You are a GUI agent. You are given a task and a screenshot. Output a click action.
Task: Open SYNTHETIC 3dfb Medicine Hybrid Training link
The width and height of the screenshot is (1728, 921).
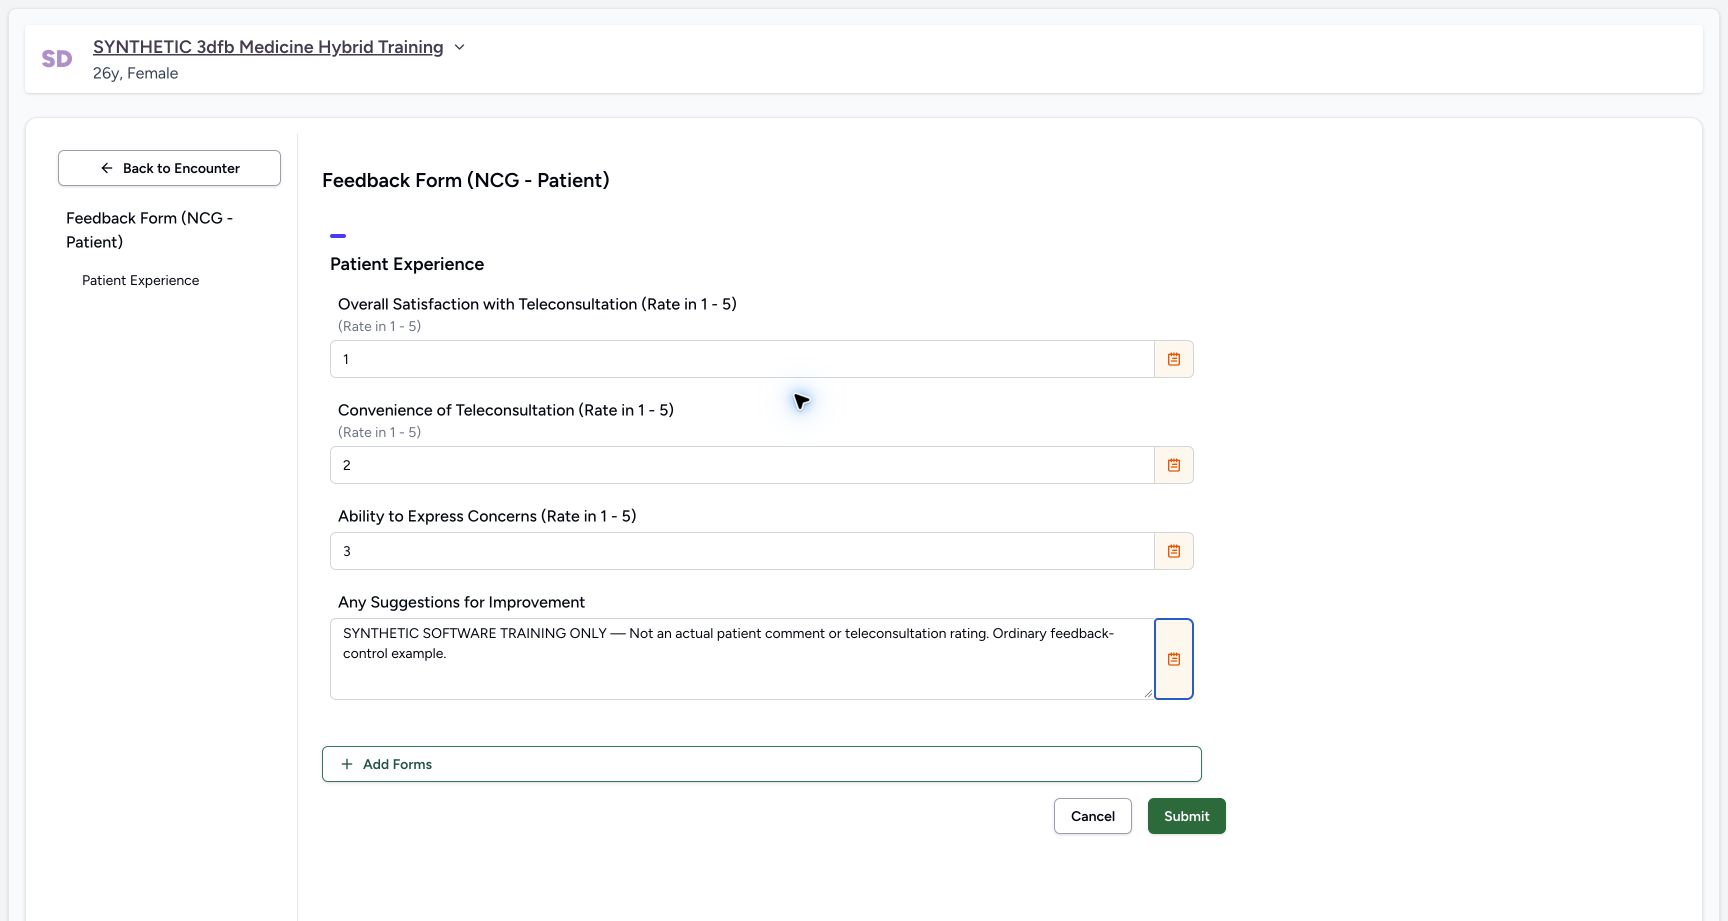click(x=268, y=47)
